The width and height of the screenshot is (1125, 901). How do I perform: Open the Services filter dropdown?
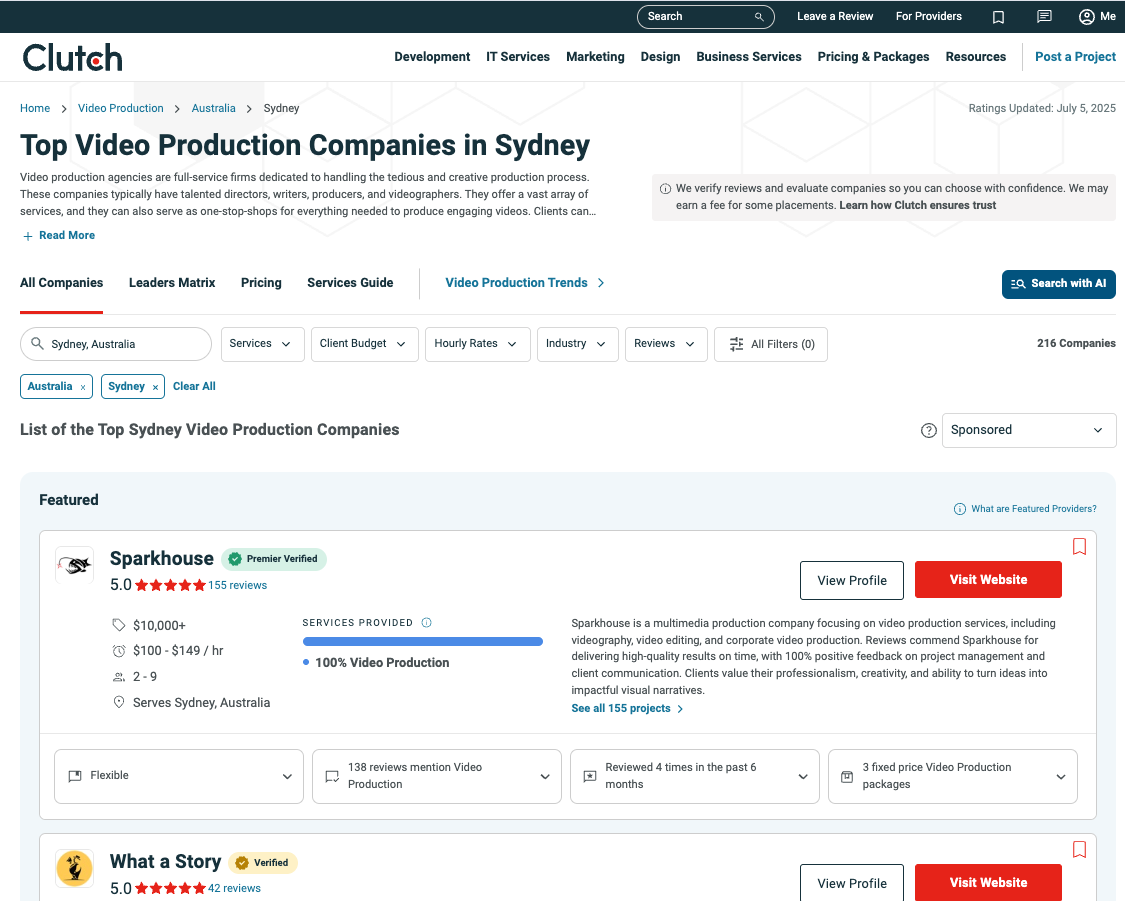pos(262,344)
